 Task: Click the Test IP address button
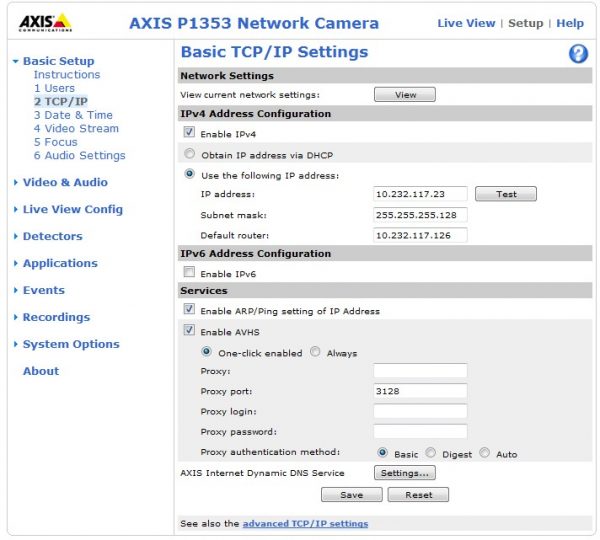point(506,194)
